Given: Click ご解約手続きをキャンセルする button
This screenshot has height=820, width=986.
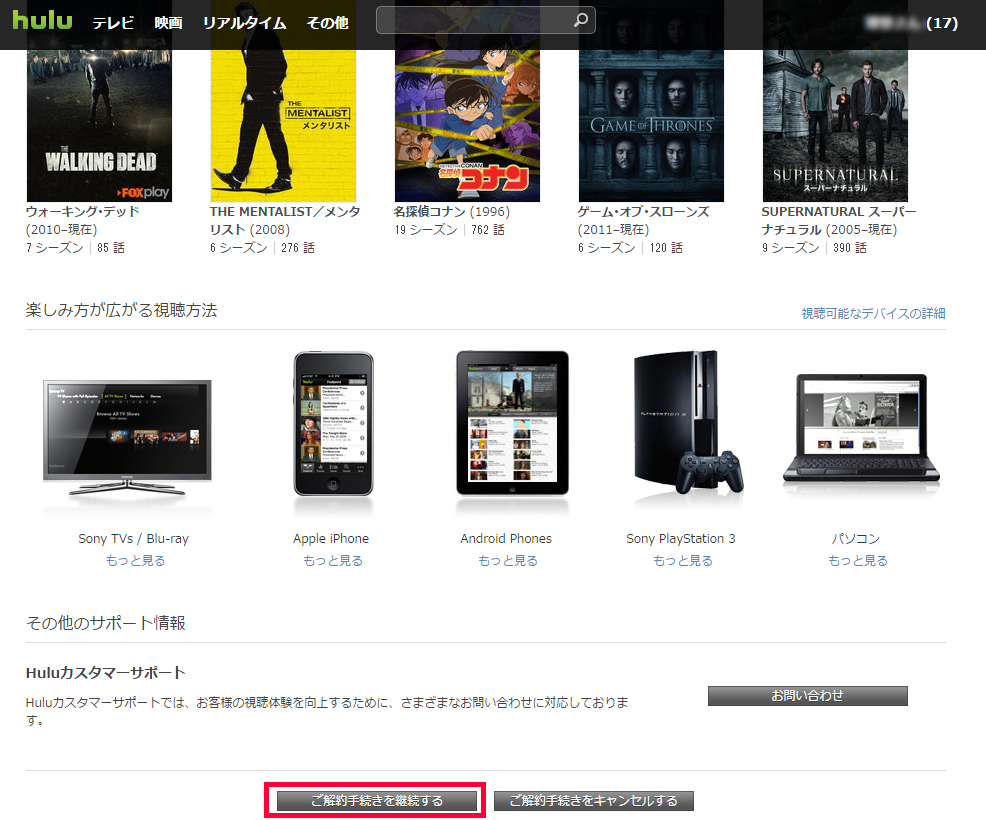Looking at the screenshot, I should (x=594, y=801).
